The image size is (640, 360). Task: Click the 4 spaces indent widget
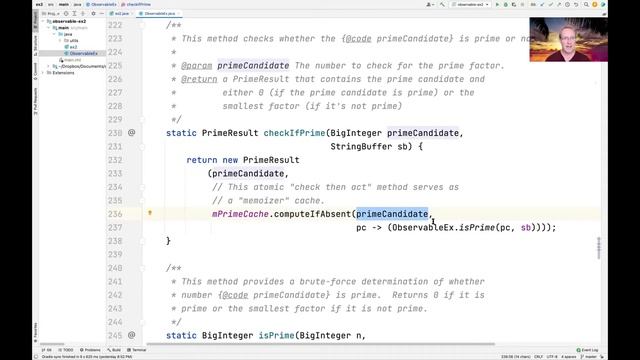[569, 356]
